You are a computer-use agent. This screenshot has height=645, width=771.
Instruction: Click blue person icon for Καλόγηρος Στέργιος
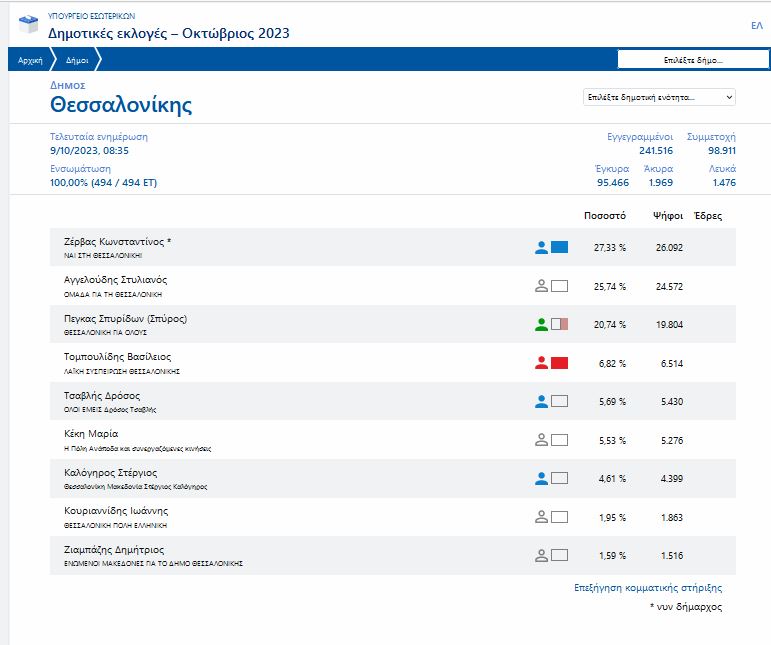541,478
